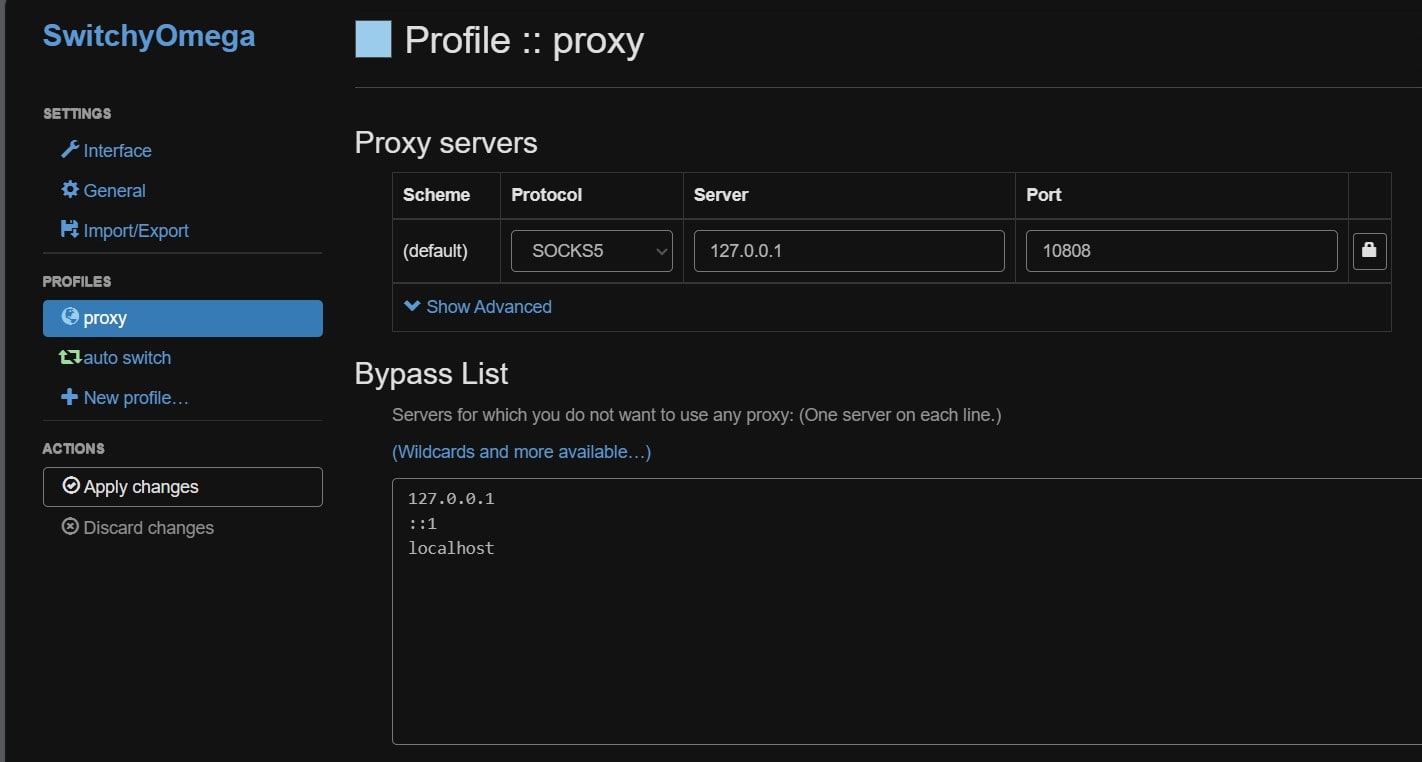Image resolution: width=1422 pixels, height=762 pixels.
Task: Click the Apply changes button
Action: pos(183,487)
